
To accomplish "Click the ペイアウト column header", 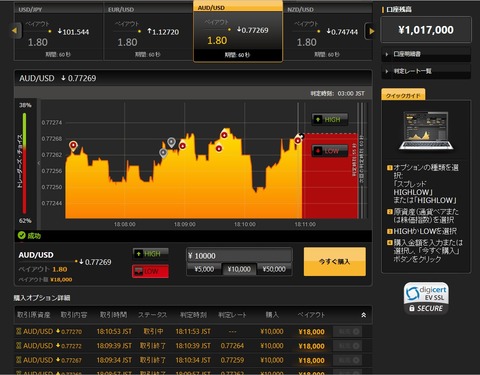I will tap(311, 315).
